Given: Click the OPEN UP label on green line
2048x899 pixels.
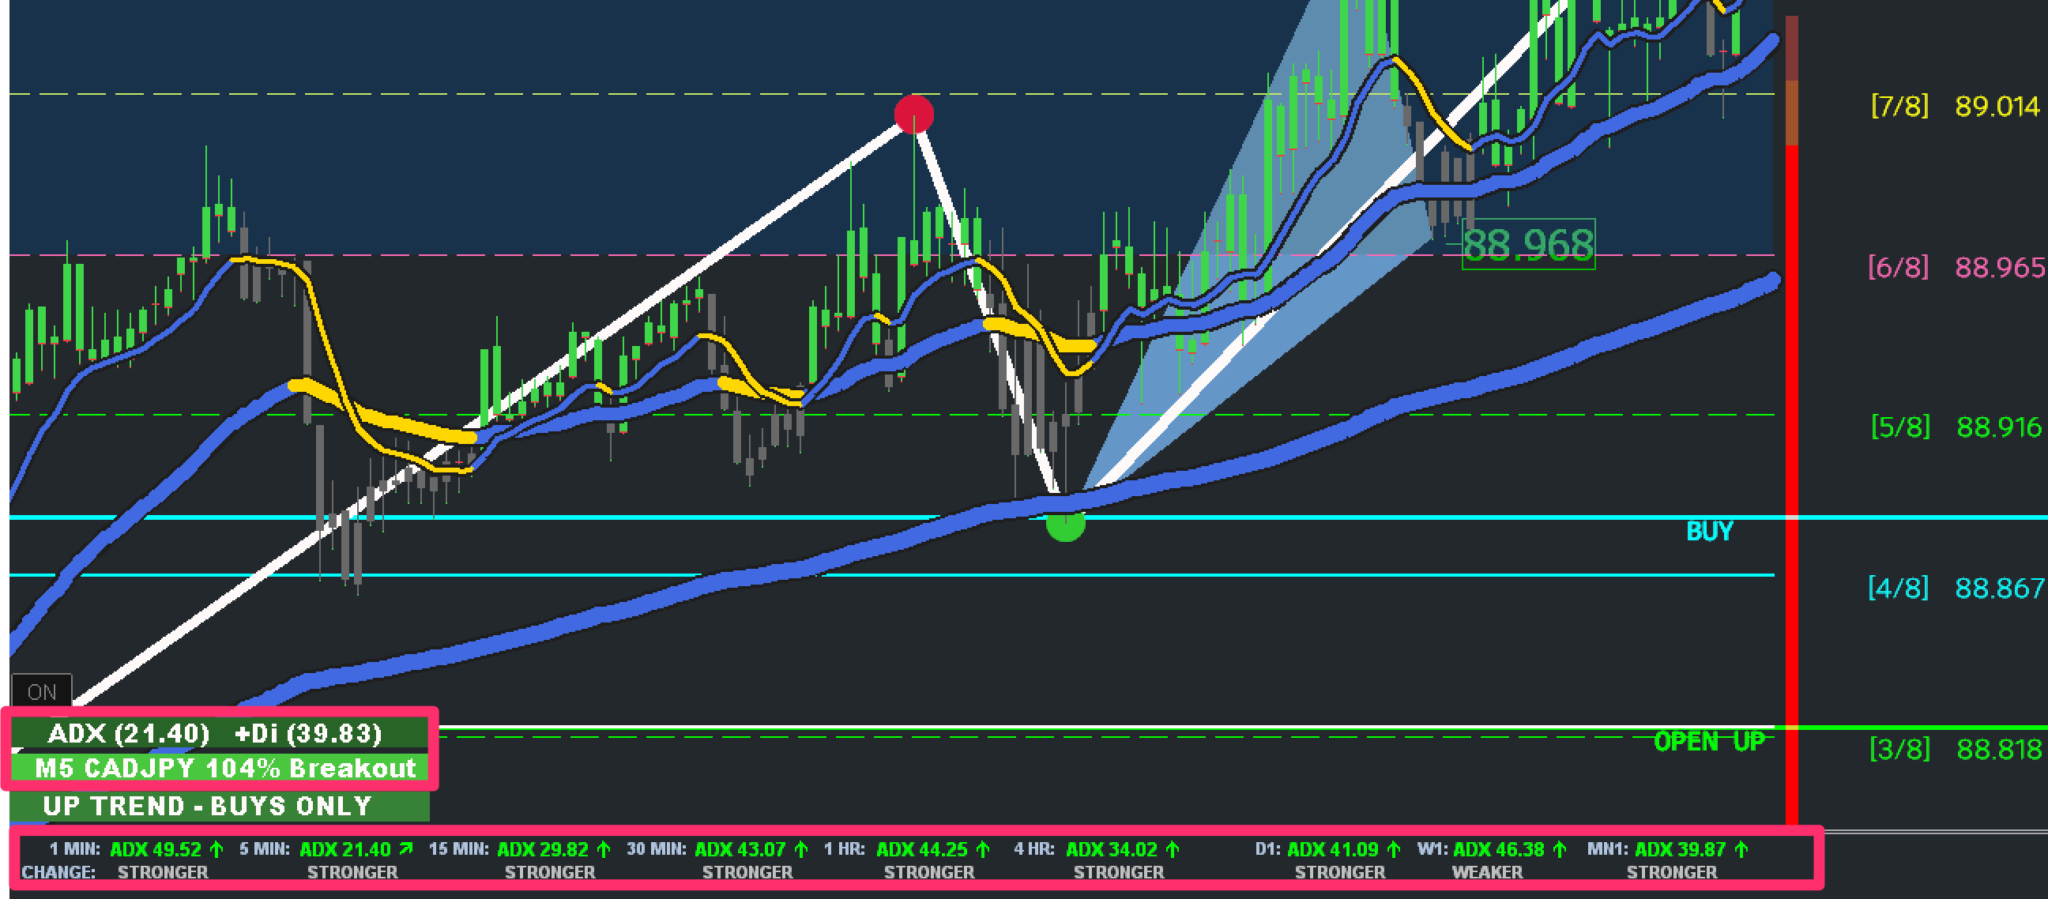Looking at the screenshot, I should (1708, 741).
